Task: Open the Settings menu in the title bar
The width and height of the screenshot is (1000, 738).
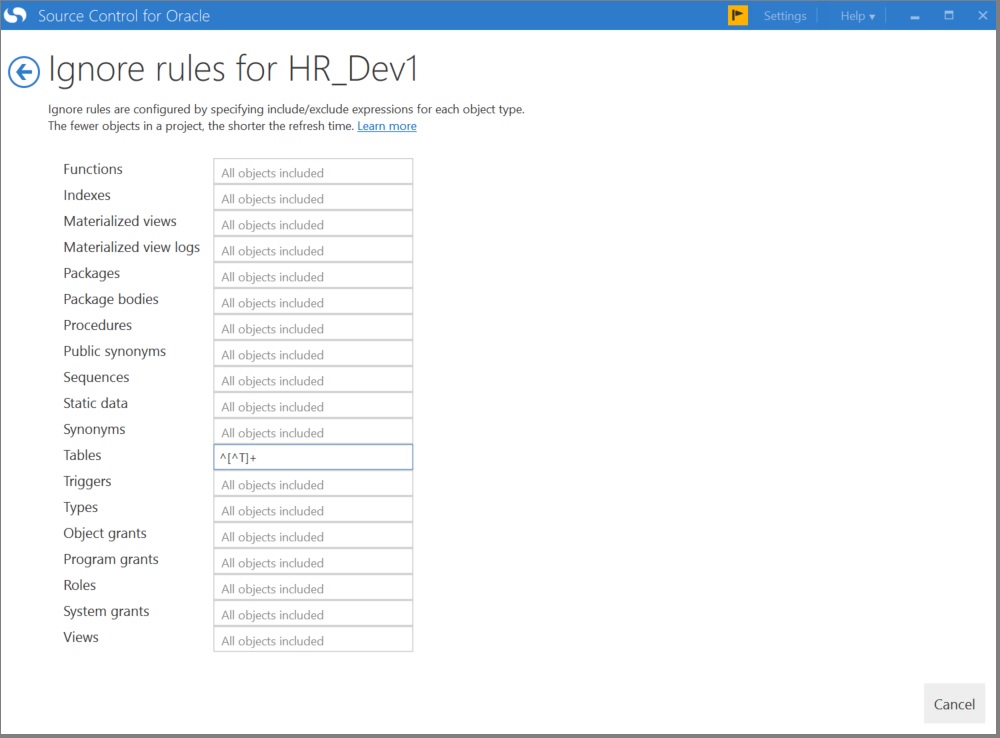Action: click(785, 15)
